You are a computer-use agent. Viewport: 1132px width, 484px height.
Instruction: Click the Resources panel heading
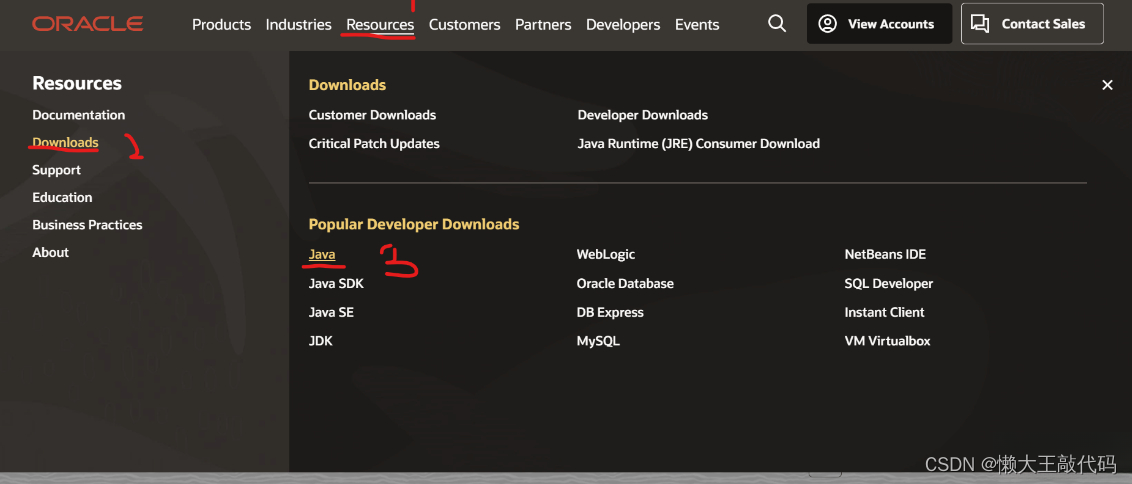click(77, 84)
